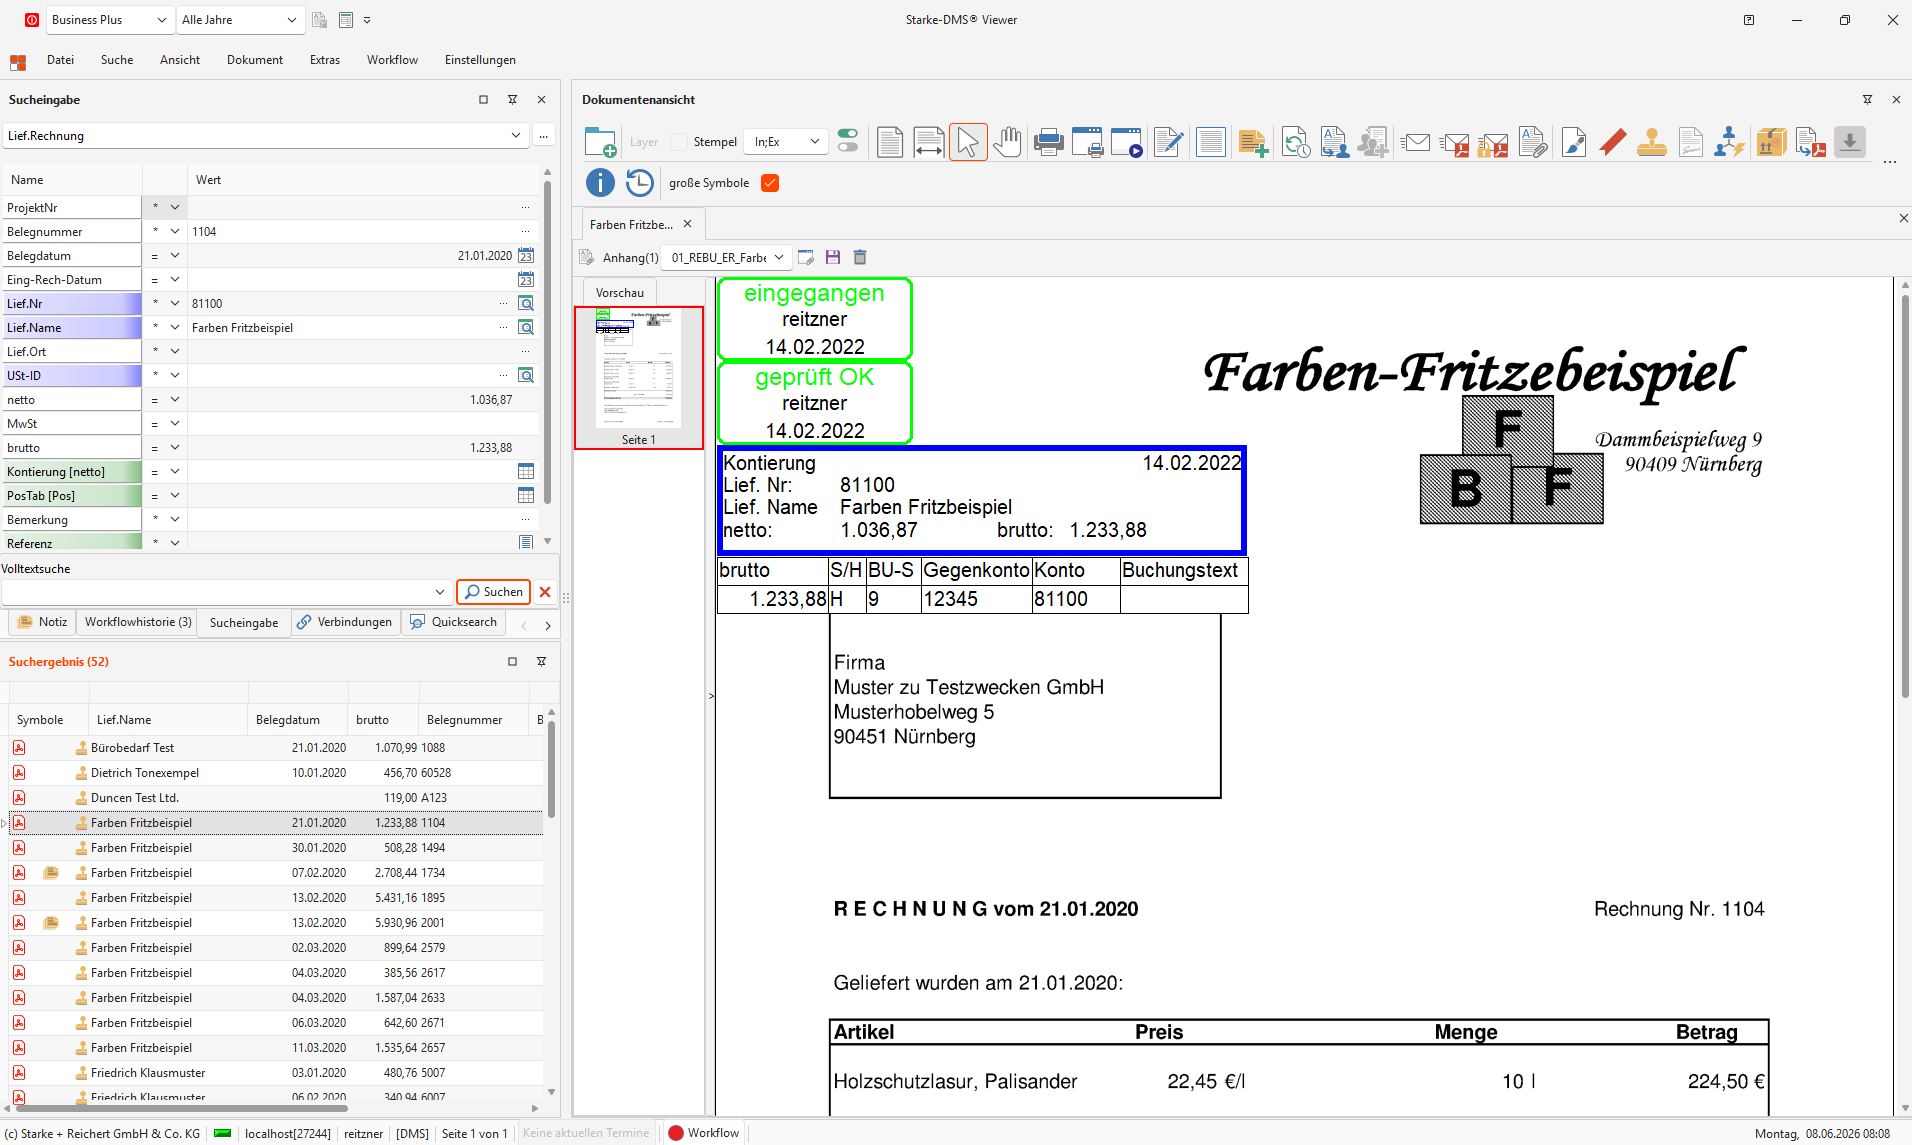
Task: Click the orange stamp tool icon
Action: [1651, 142]
